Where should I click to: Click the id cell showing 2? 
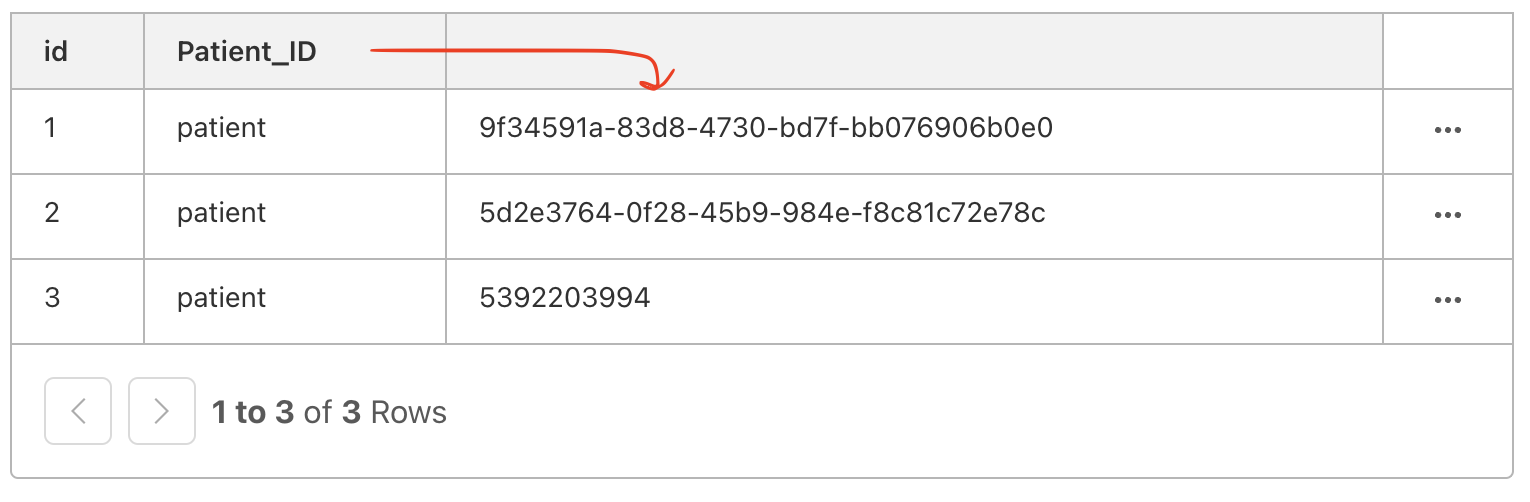click(x=78, y=216)
